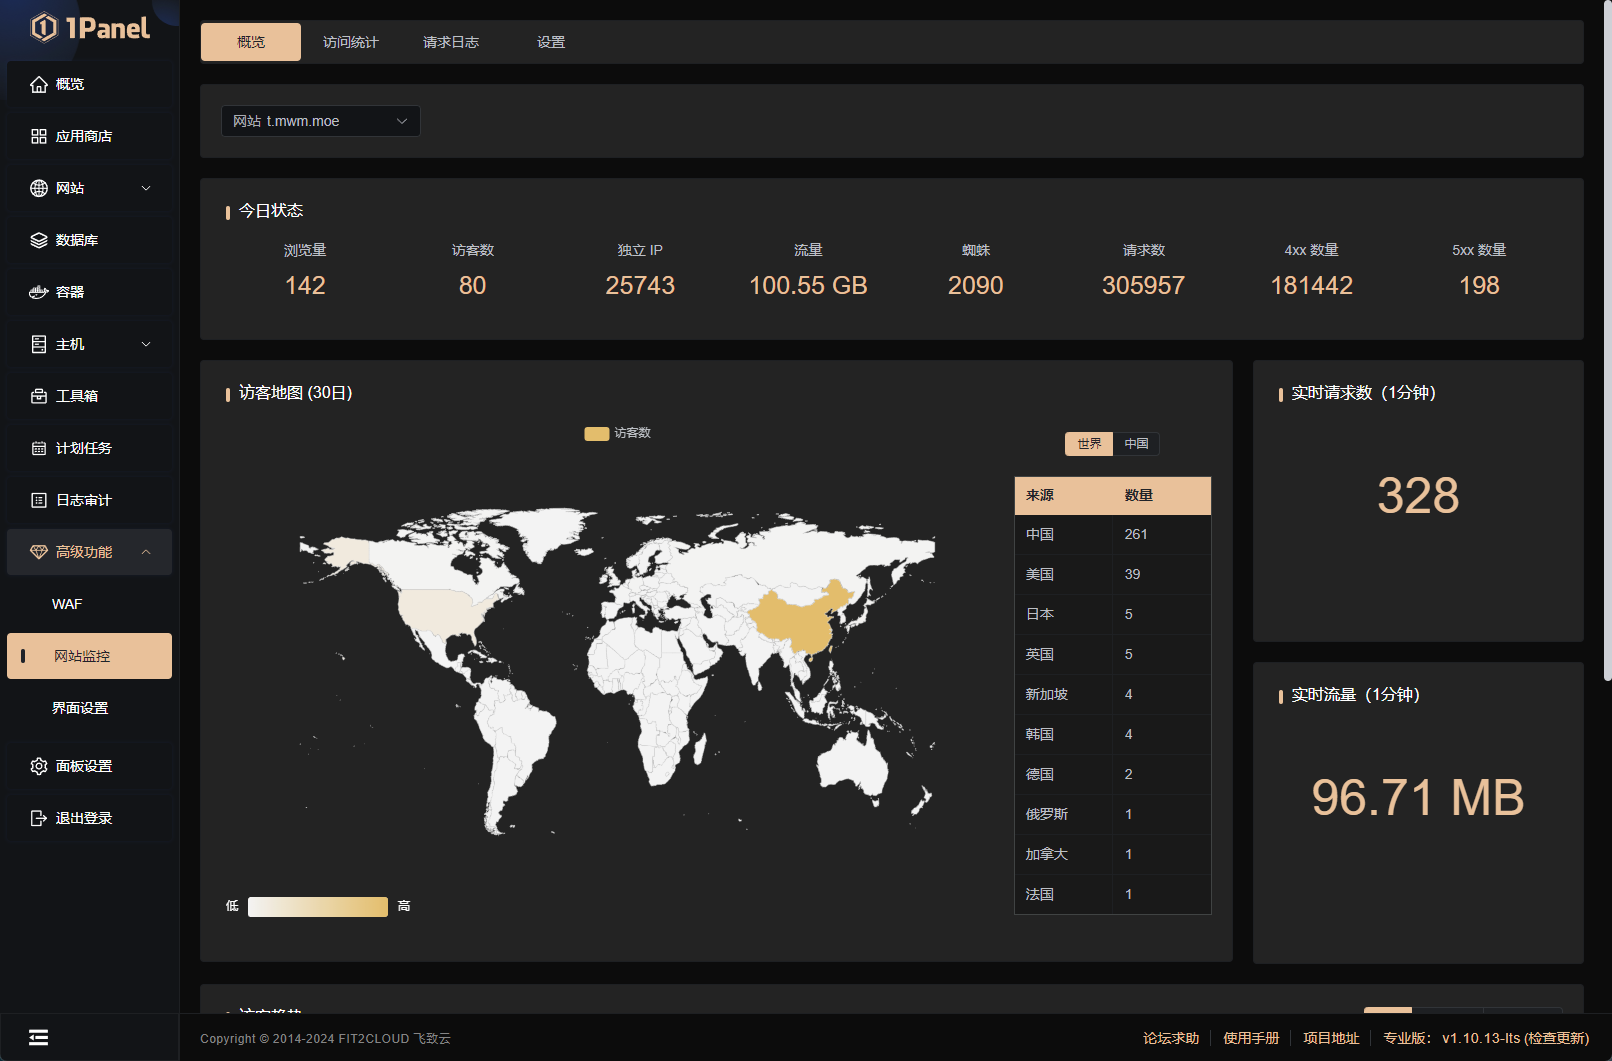Click the 5xx 数量 value 198
Viewport: 1612px width, 1061px height.
(x=1479, y=286)
